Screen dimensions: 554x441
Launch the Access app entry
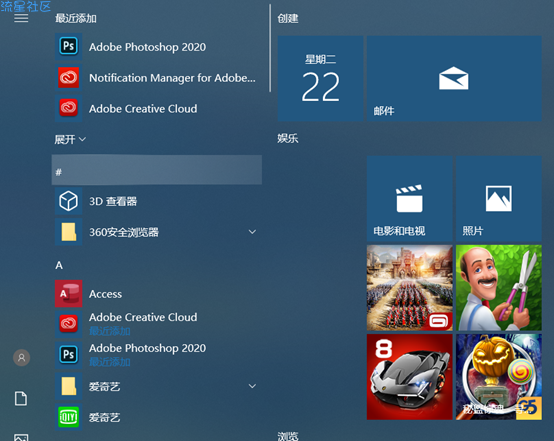click(x=105, y=294)
